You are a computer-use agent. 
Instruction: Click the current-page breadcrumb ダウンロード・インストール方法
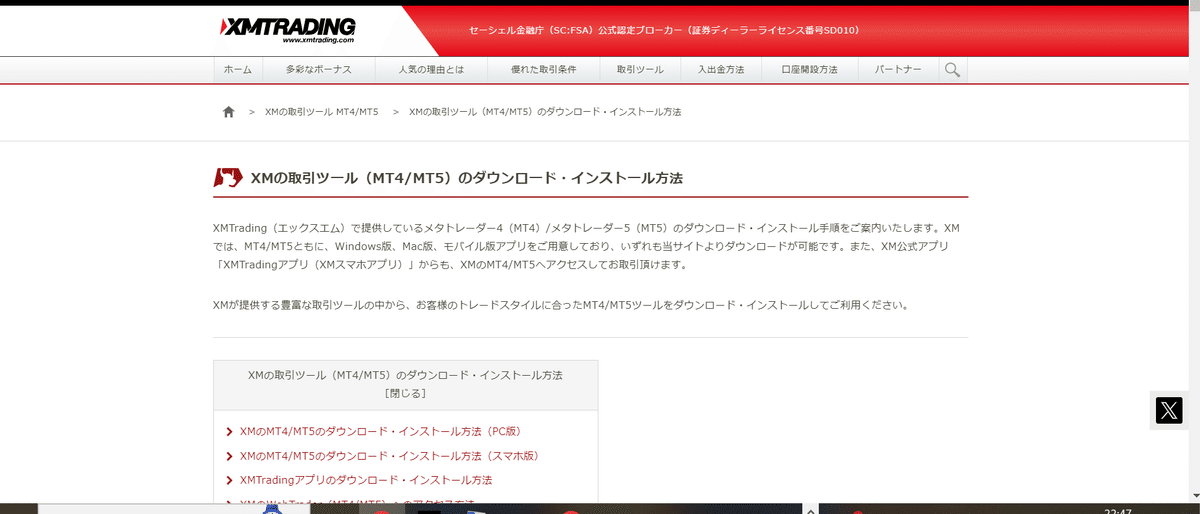545,112
